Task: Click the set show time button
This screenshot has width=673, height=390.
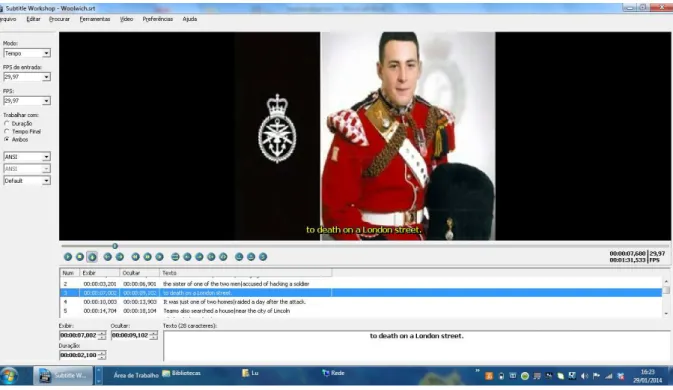Action: [x=187, y=257]
